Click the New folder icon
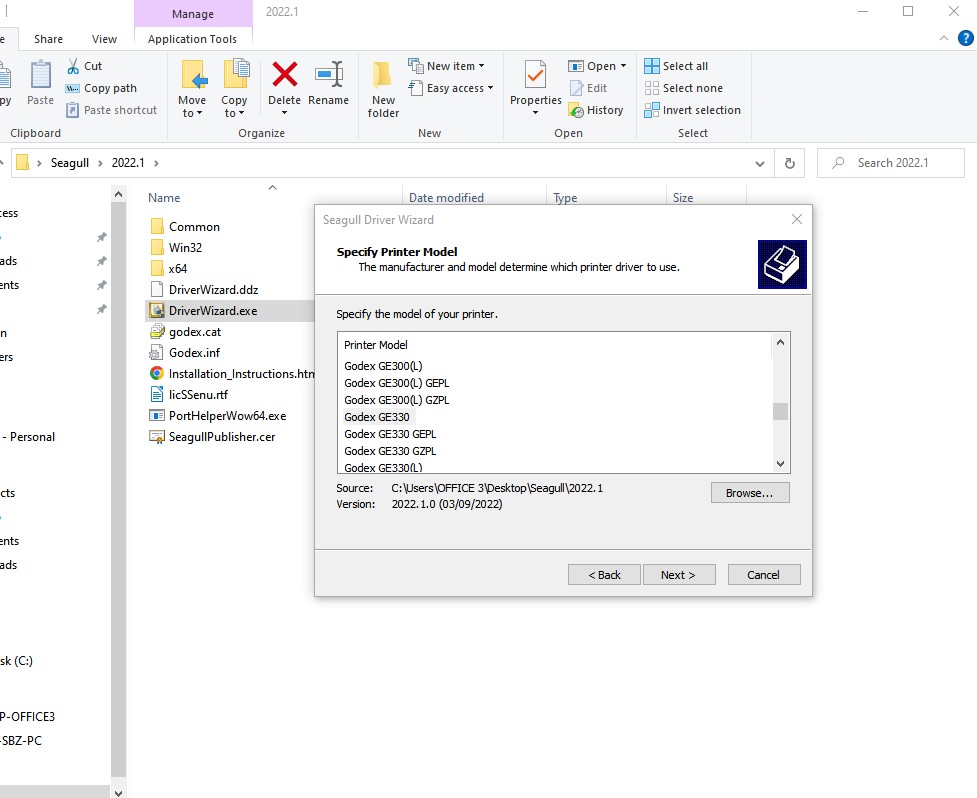The height and width of the screenshot is (798, 977). (x=382, y=75)
